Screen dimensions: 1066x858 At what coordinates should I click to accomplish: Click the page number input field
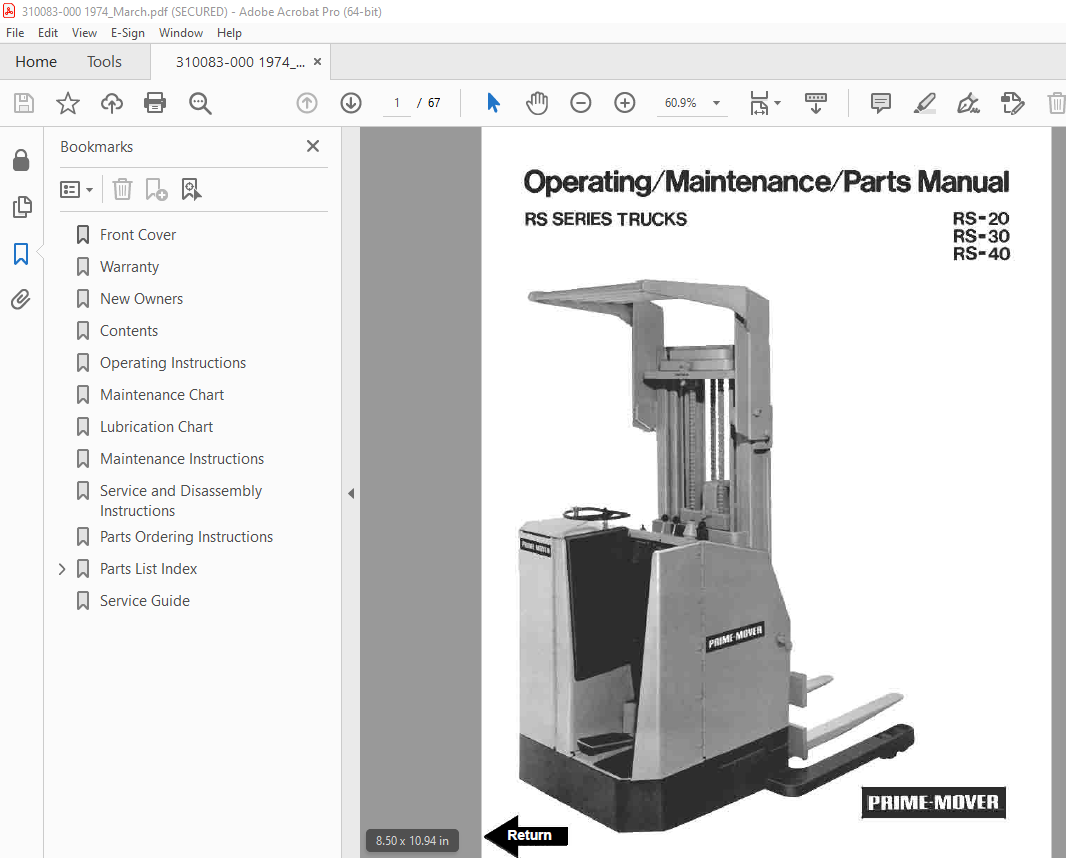(x=397, y=103)
